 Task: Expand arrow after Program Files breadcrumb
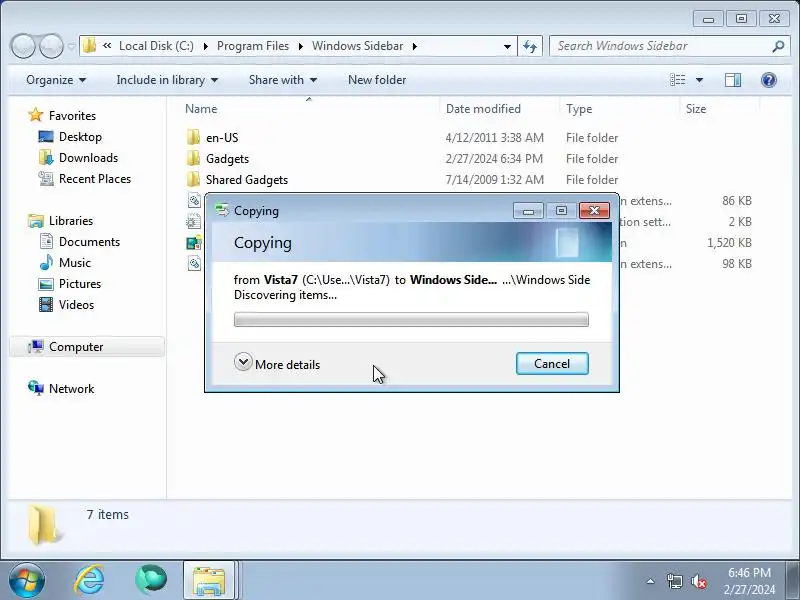[x=301, y=46]
